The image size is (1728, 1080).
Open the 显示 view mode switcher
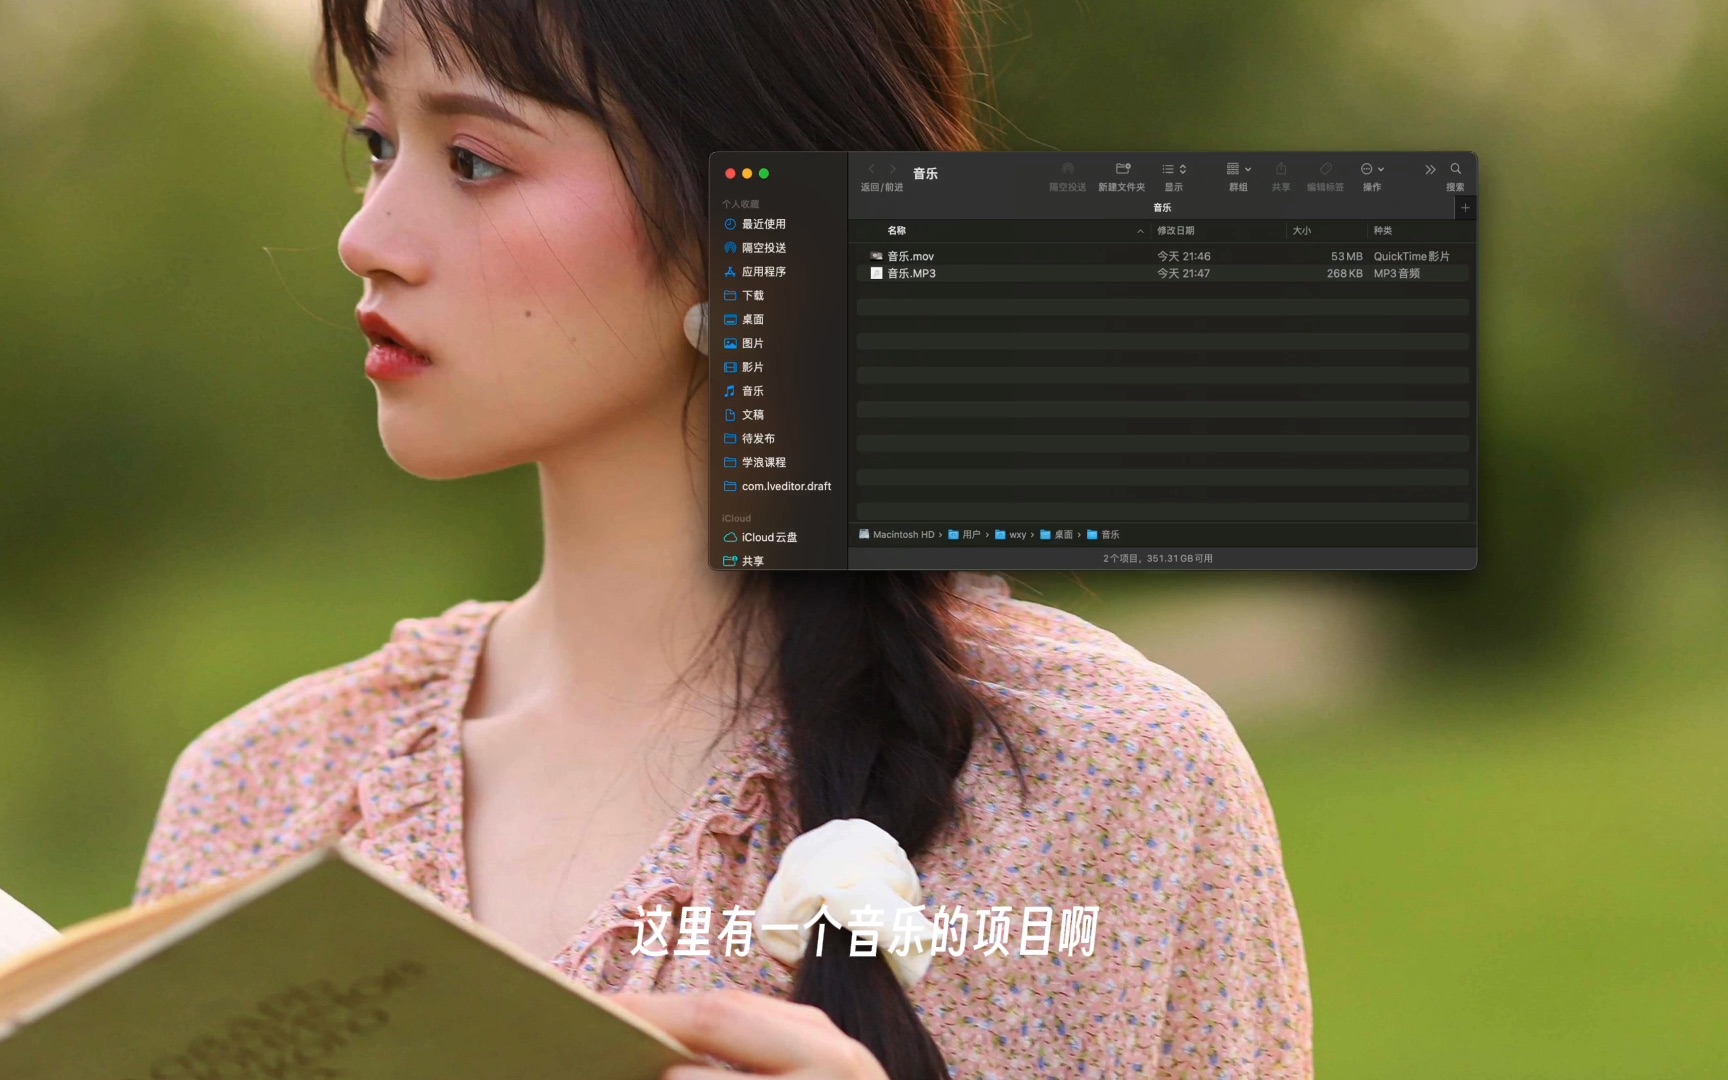(1174, 169)
